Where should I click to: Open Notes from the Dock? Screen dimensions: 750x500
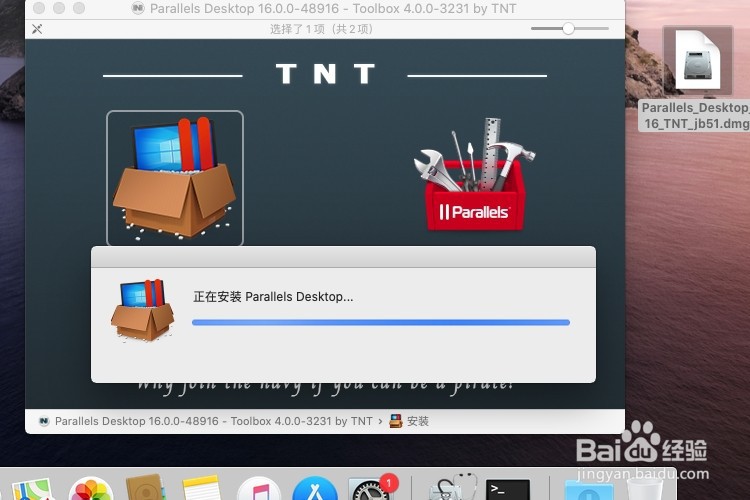click(x=201, y=488)
